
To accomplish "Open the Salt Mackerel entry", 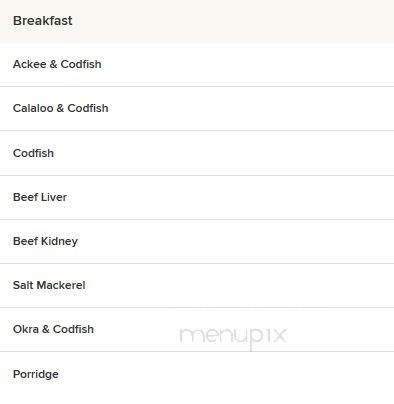I will pos(197,285).
